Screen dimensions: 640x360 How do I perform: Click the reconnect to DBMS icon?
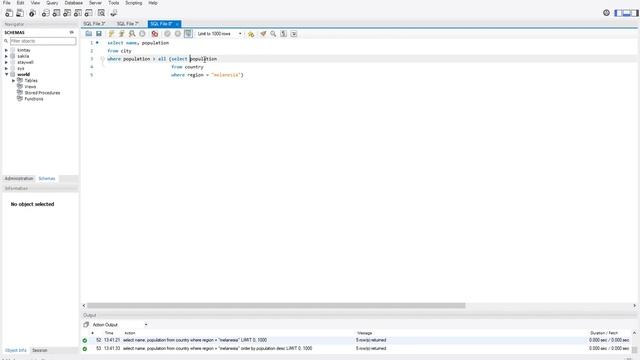tap(114, 13)
